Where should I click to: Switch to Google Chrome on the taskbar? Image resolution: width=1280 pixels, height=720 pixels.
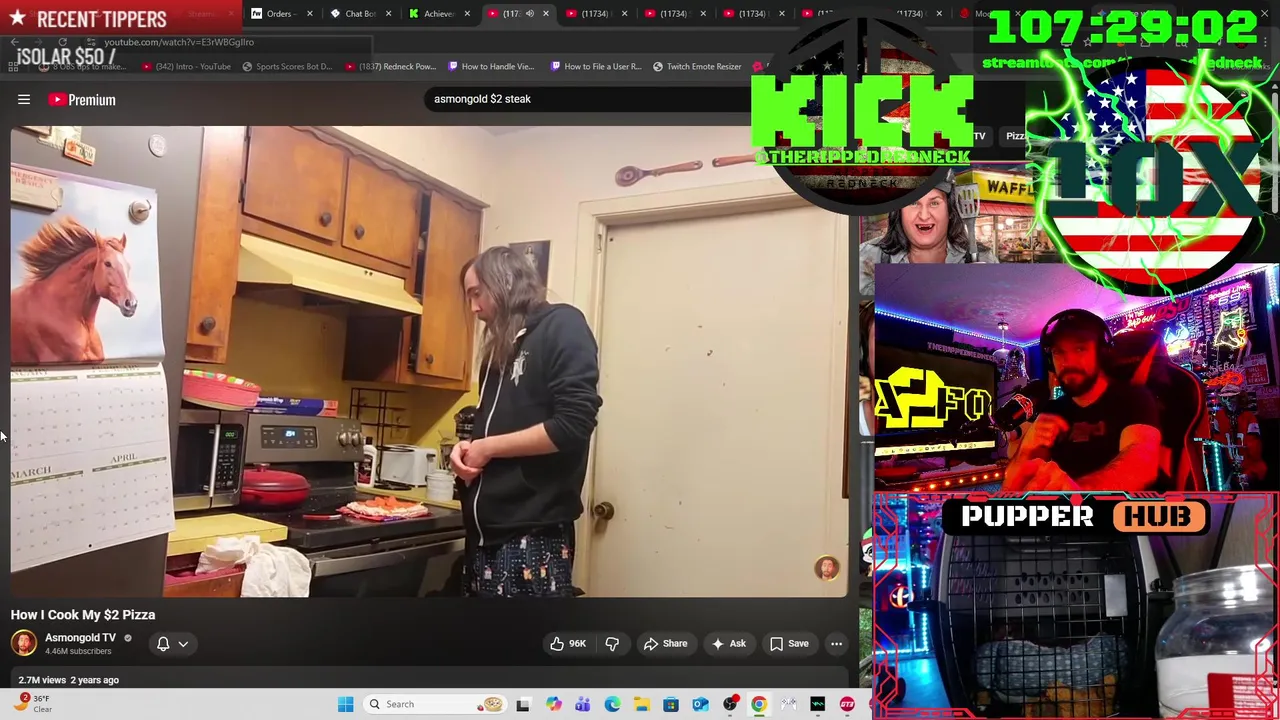click(x=759, y=704)
